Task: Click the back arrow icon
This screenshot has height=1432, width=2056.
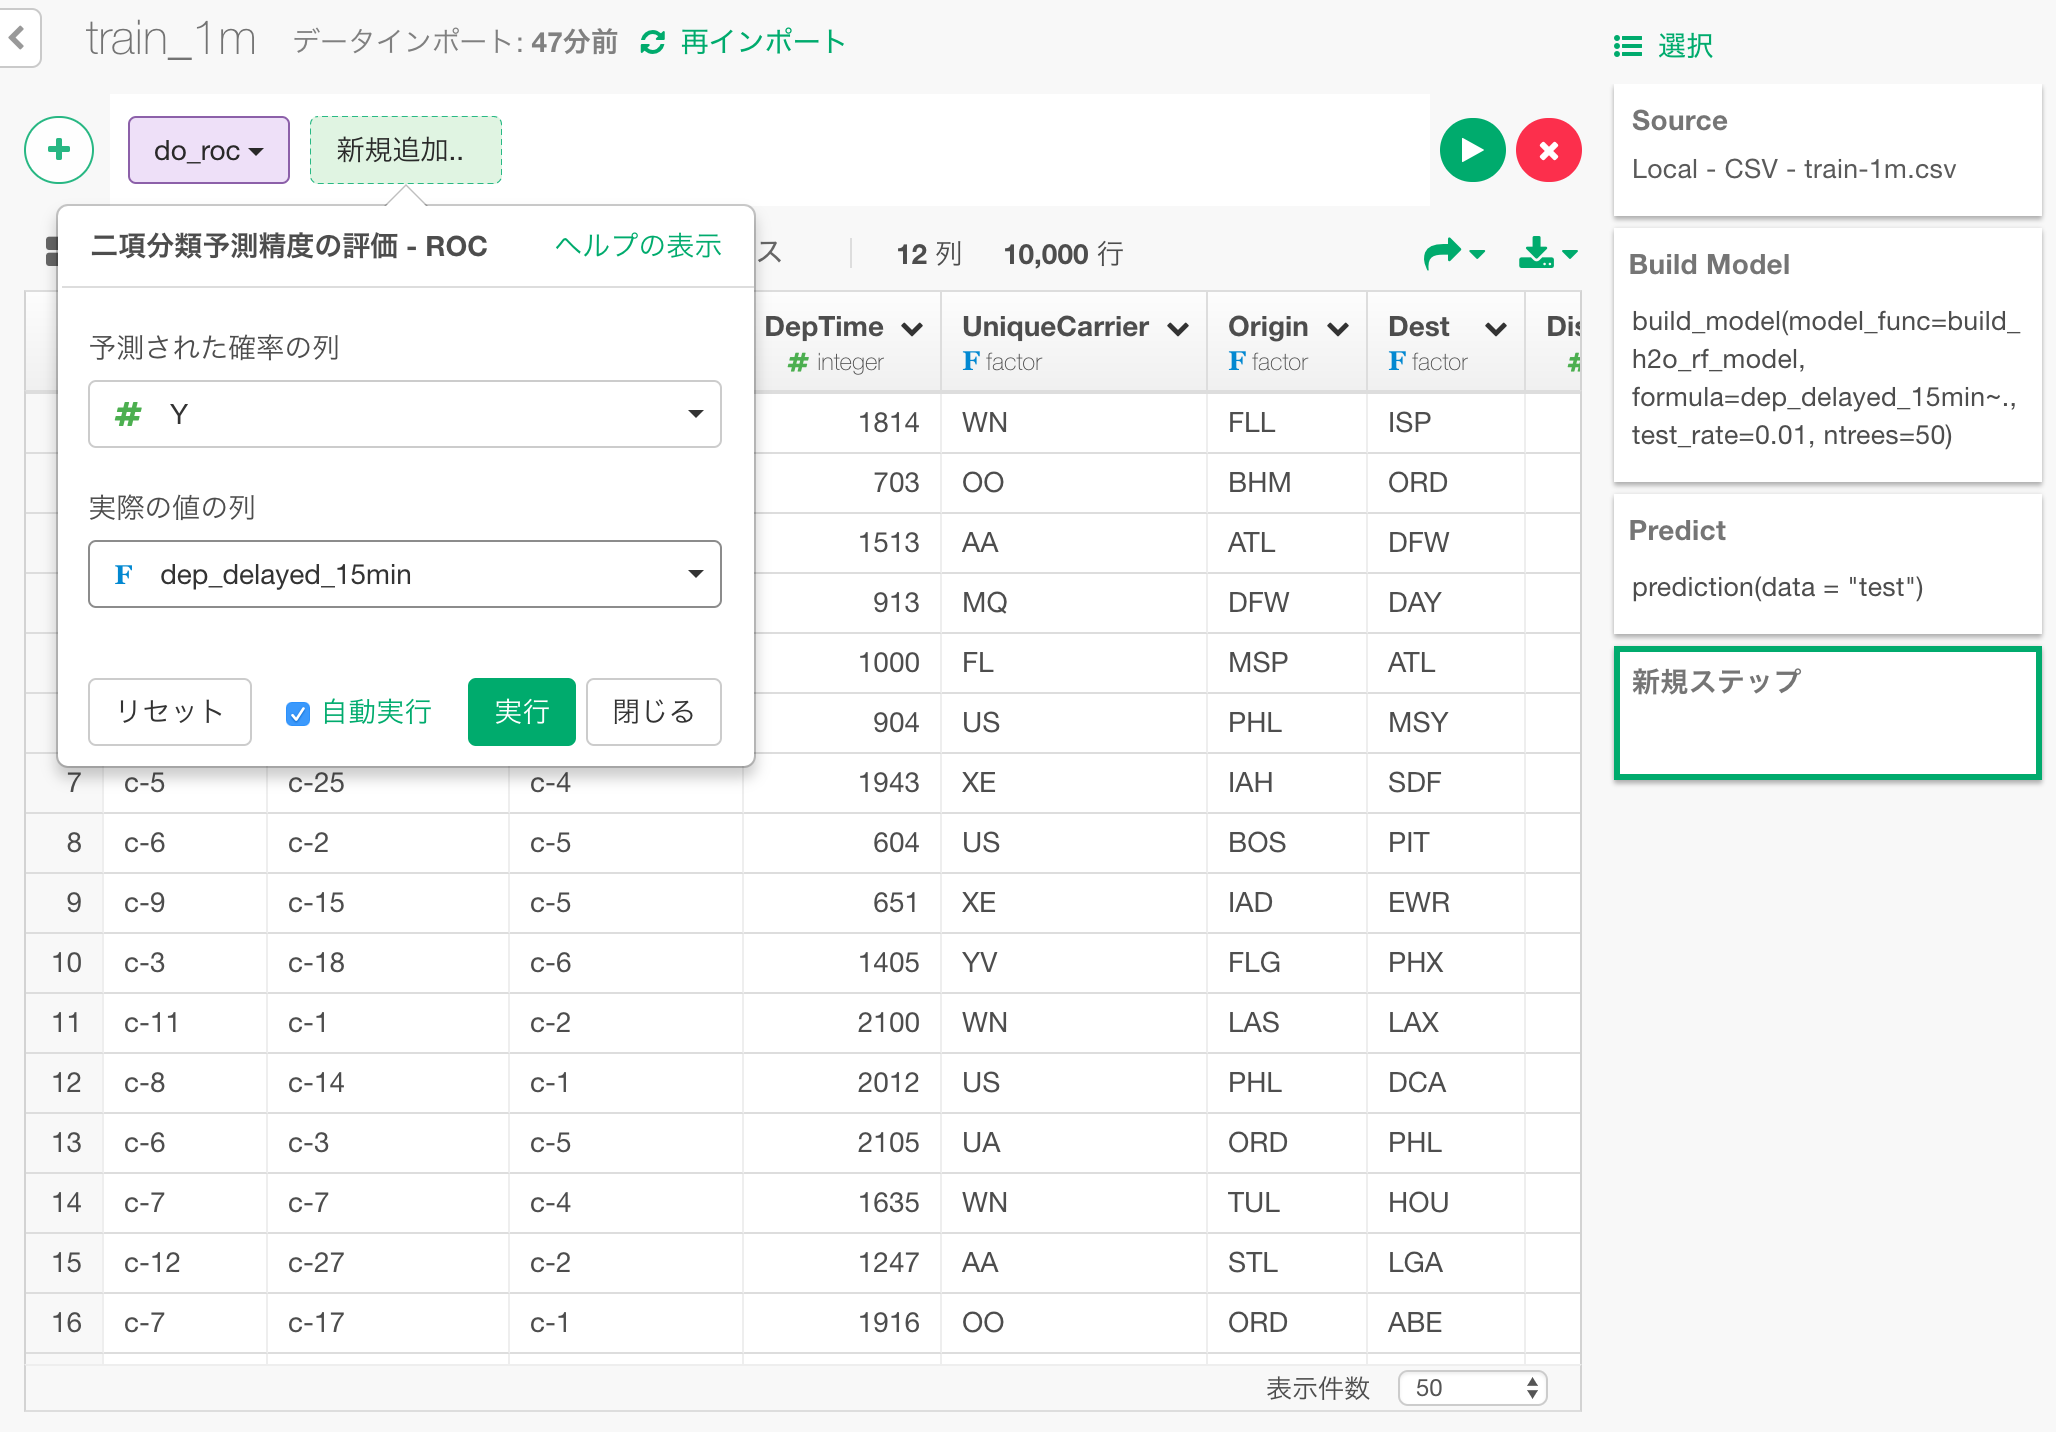Action: [17, 38]
